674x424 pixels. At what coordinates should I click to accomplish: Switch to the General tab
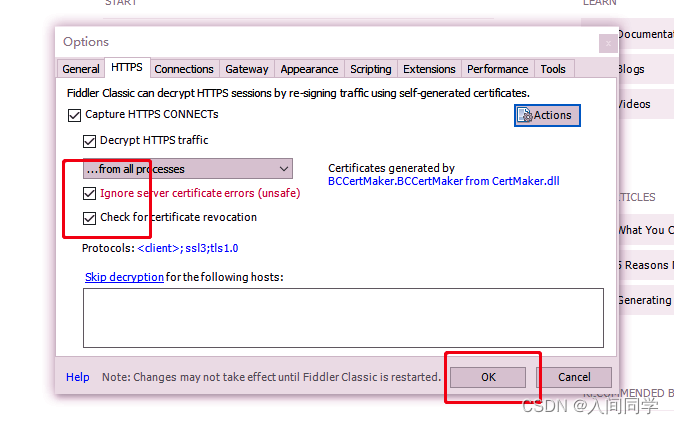click(81, 69)
